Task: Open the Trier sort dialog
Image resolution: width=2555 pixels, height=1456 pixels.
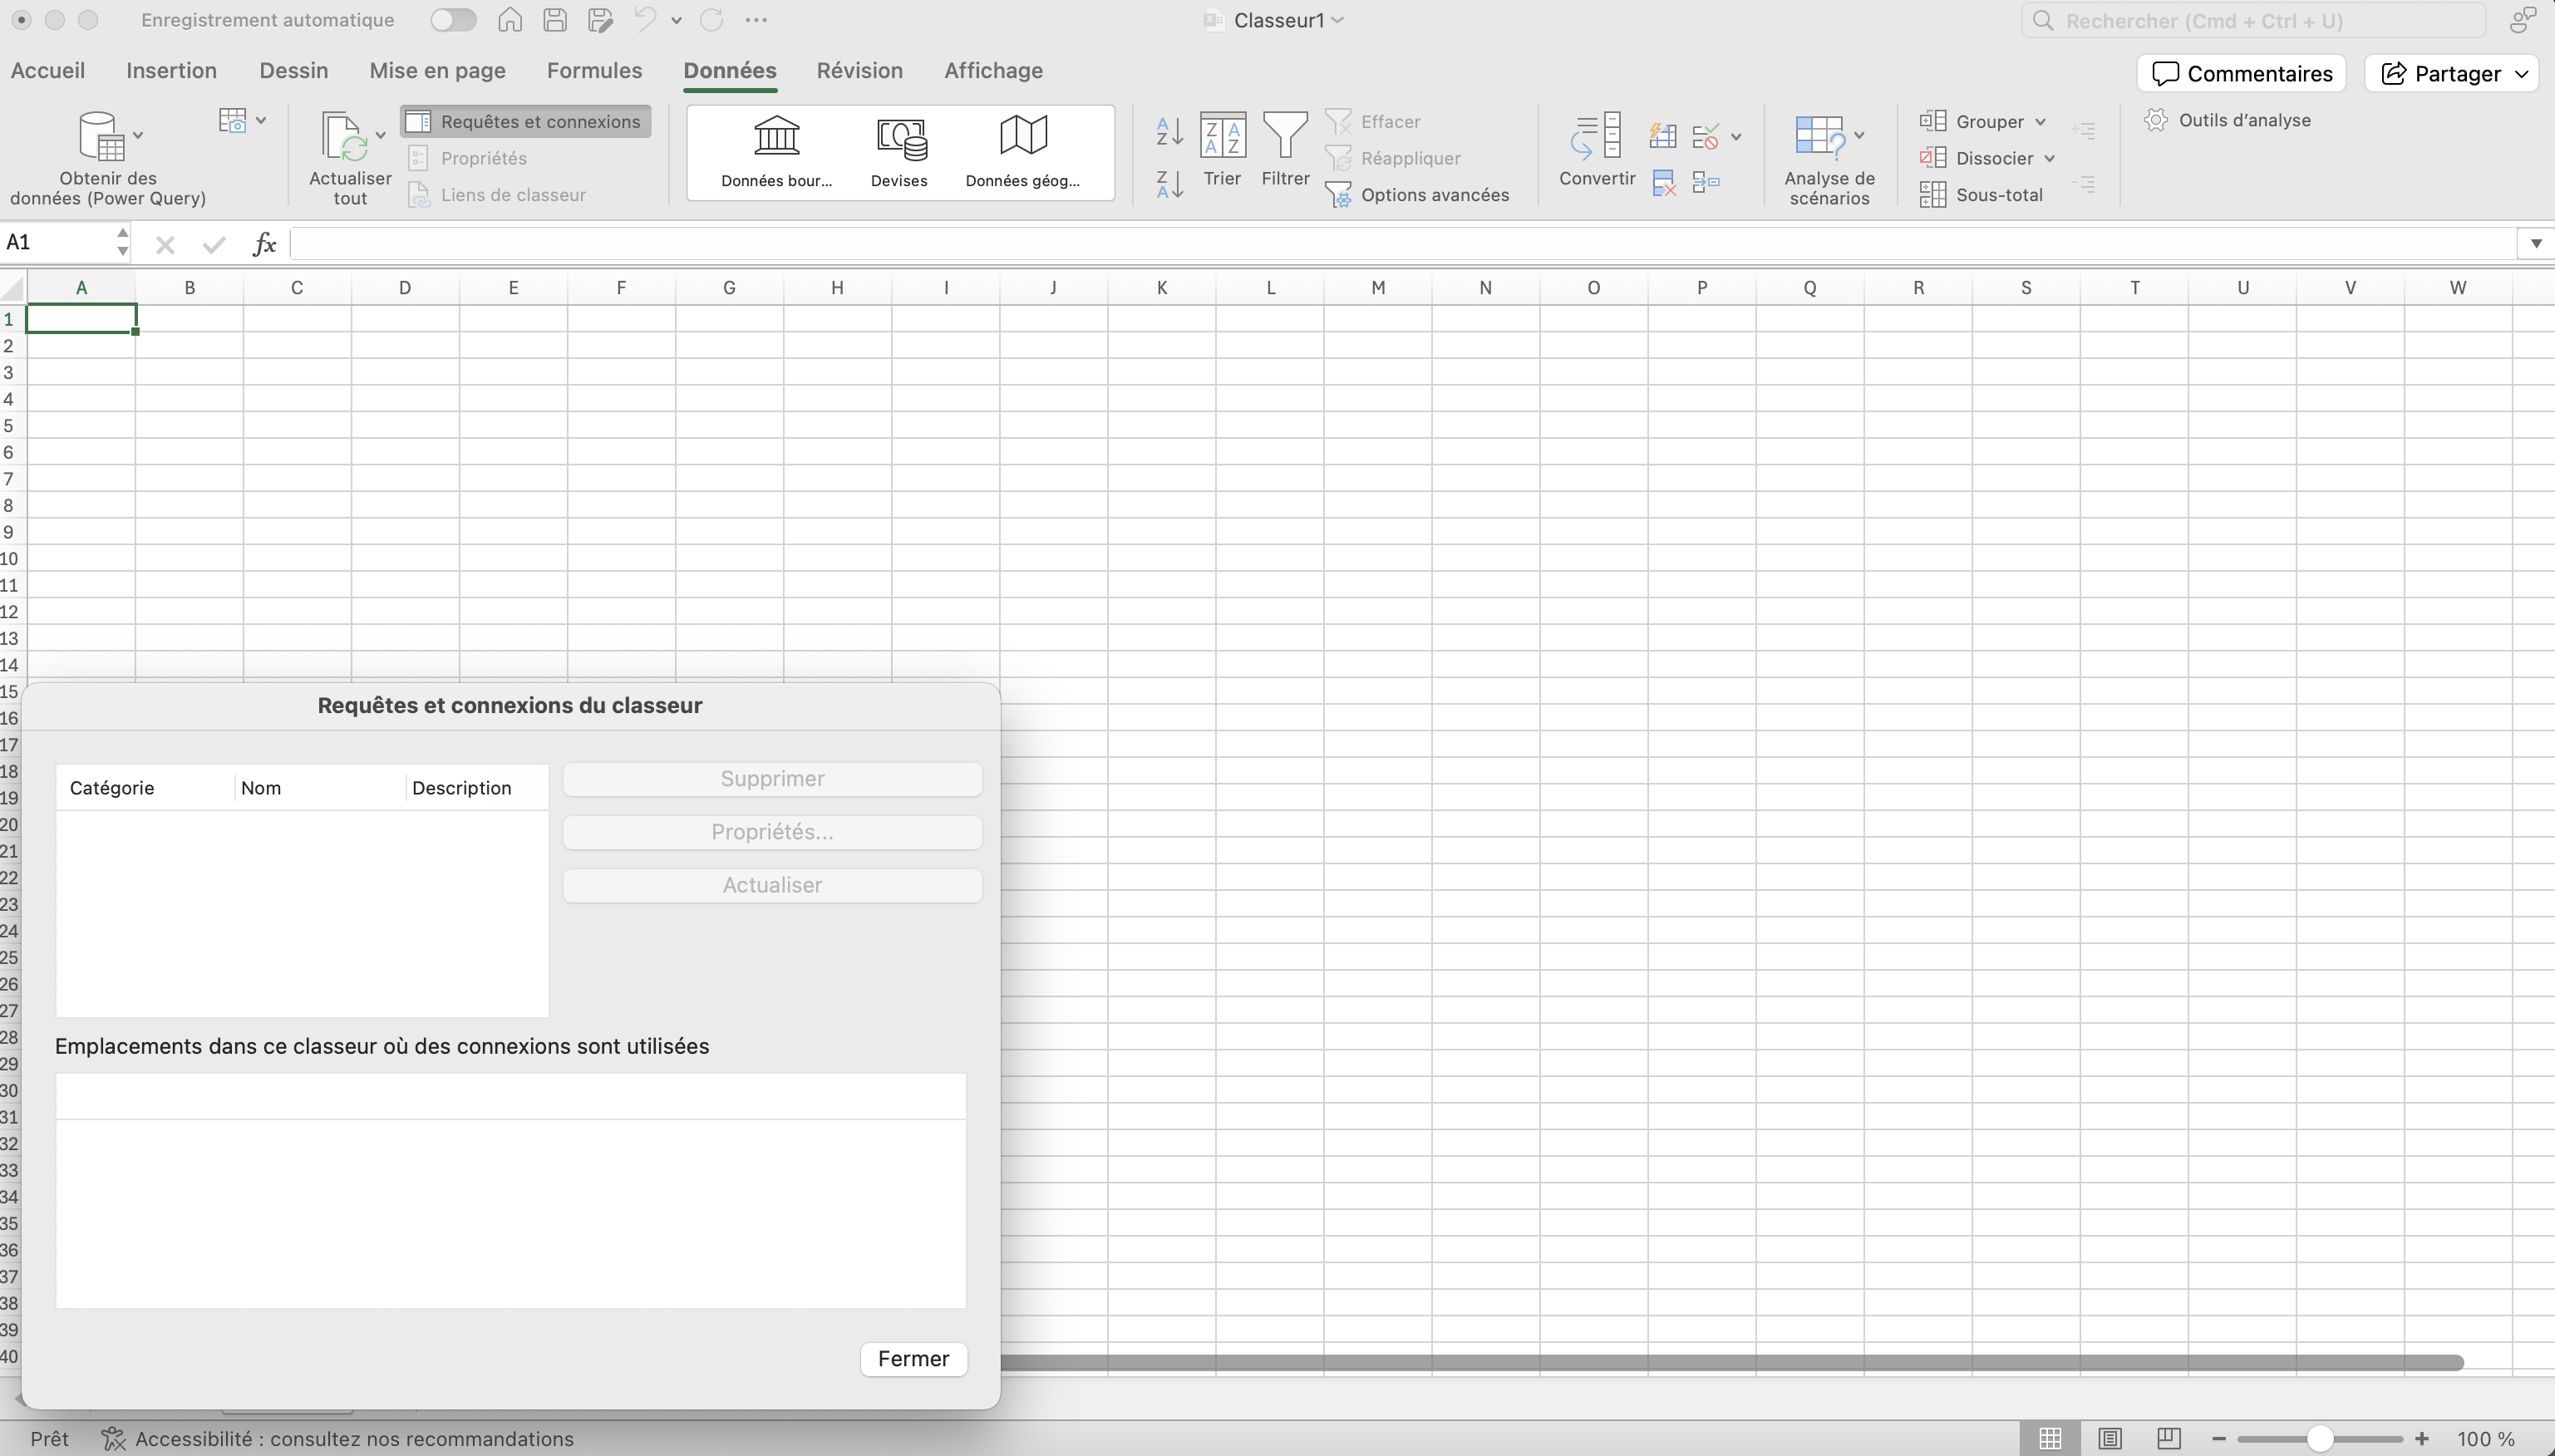Action: click(x=1222, y=136)
